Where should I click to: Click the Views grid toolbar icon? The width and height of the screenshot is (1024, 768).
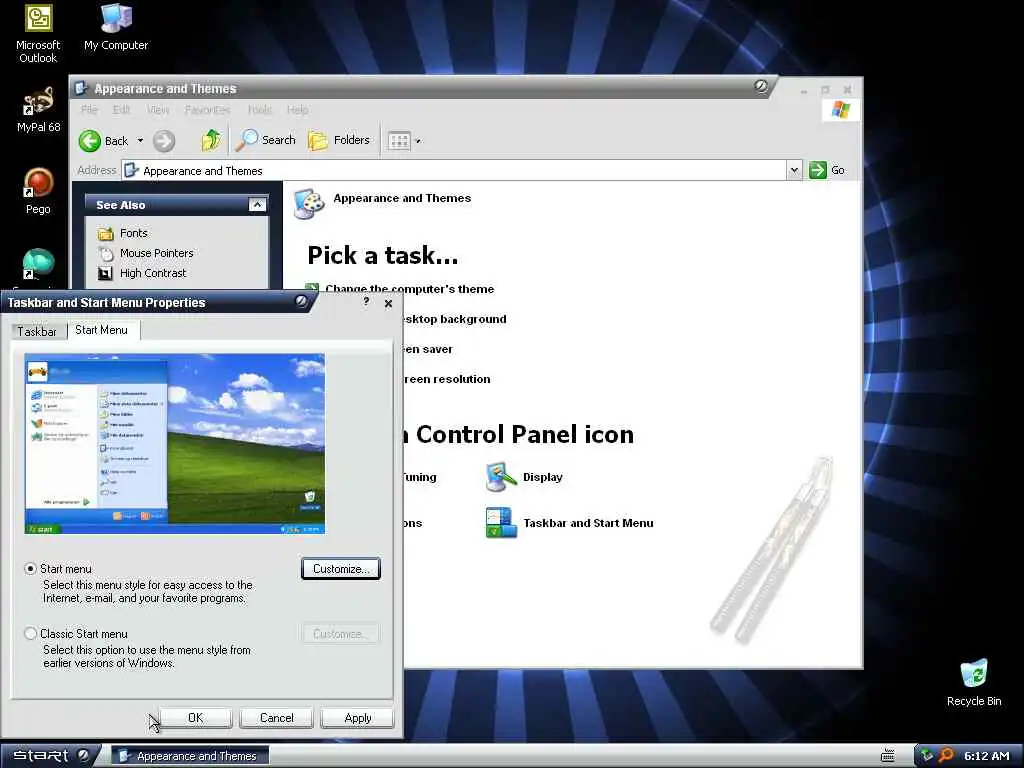point(399,140)
